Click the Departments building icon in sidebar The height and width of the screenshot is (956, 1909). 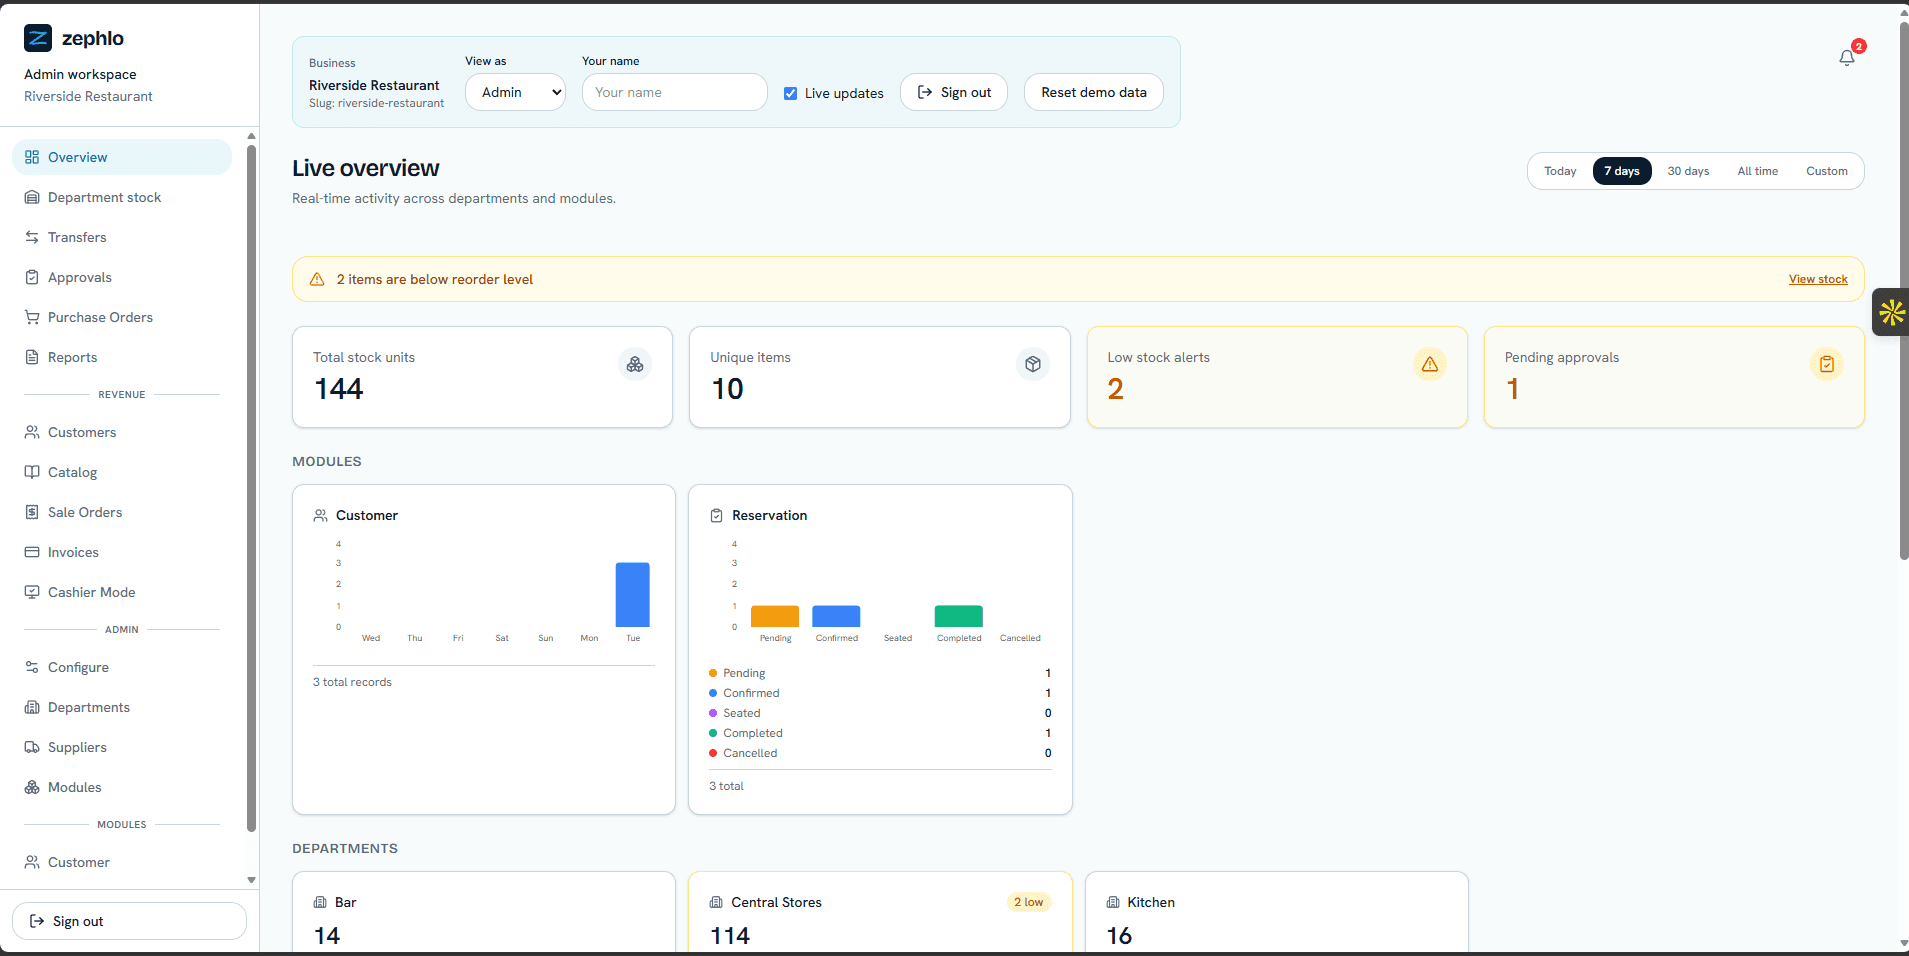coord(32,707)
